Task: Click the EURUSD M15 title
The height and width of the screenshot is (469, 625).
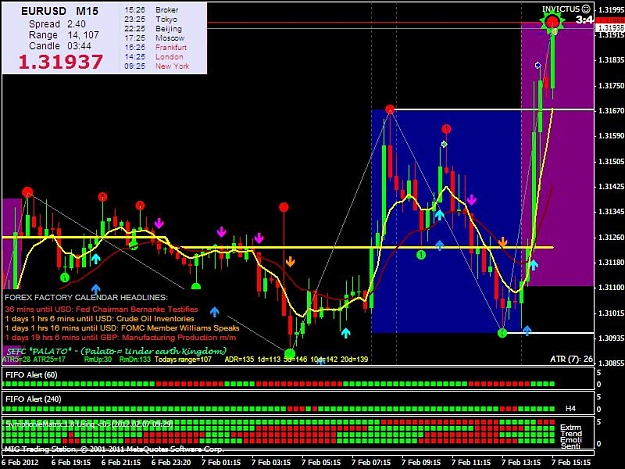Action: (x=60, y=11)
